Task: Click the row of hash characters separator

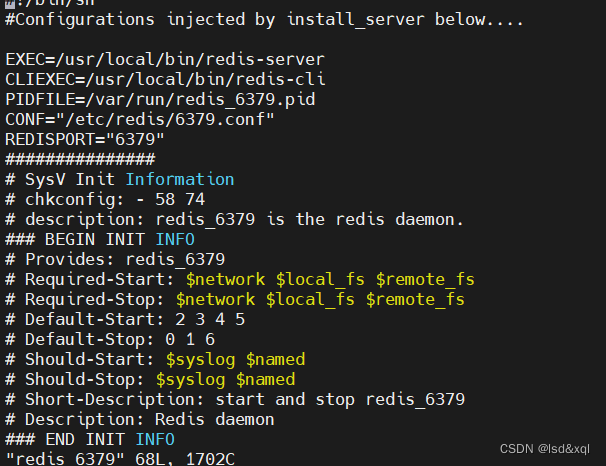Action: 80,159
